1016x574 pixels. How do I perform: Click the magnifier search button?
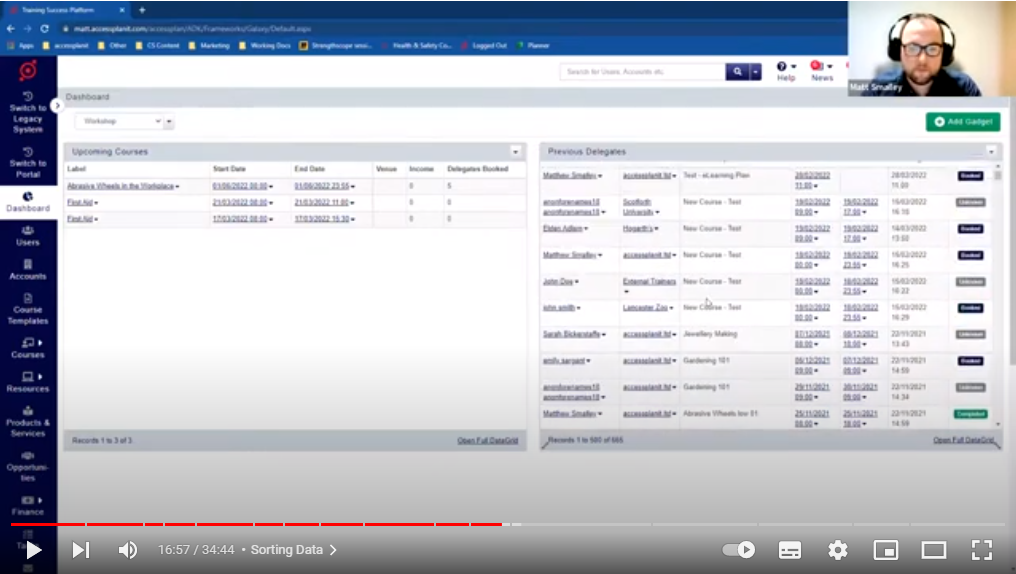click(737, 72)
